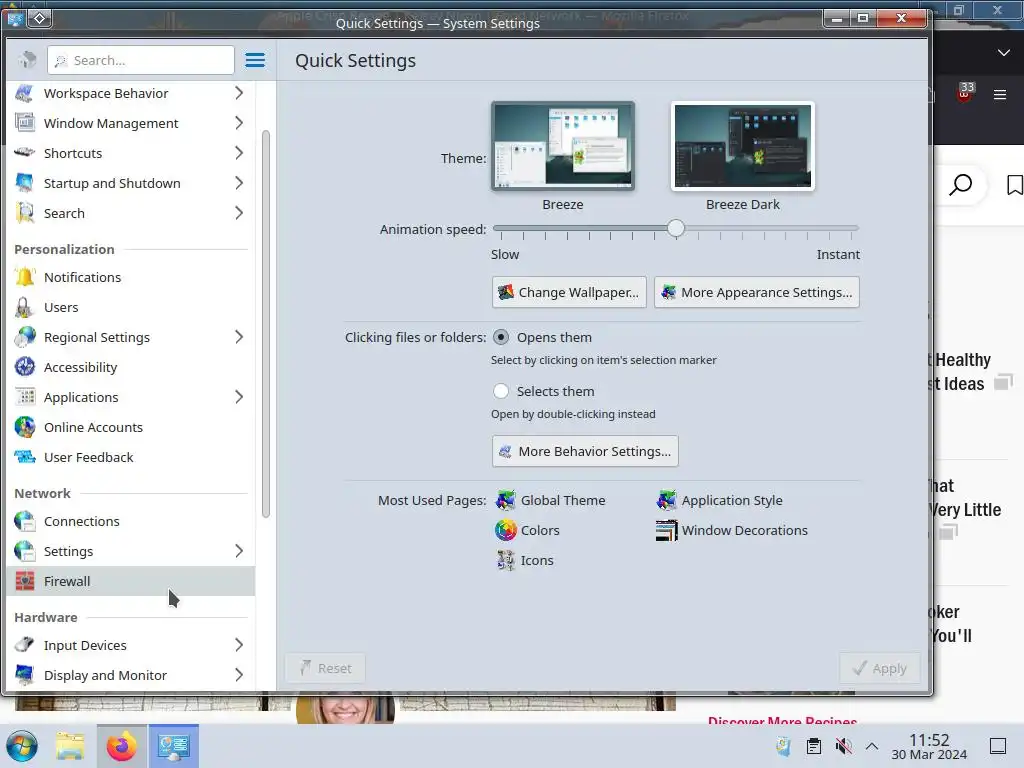The height and width of the screenshot is (768, 1024).
Task: Show hidden system tray icons arrow
Action: tap(872, 746)
